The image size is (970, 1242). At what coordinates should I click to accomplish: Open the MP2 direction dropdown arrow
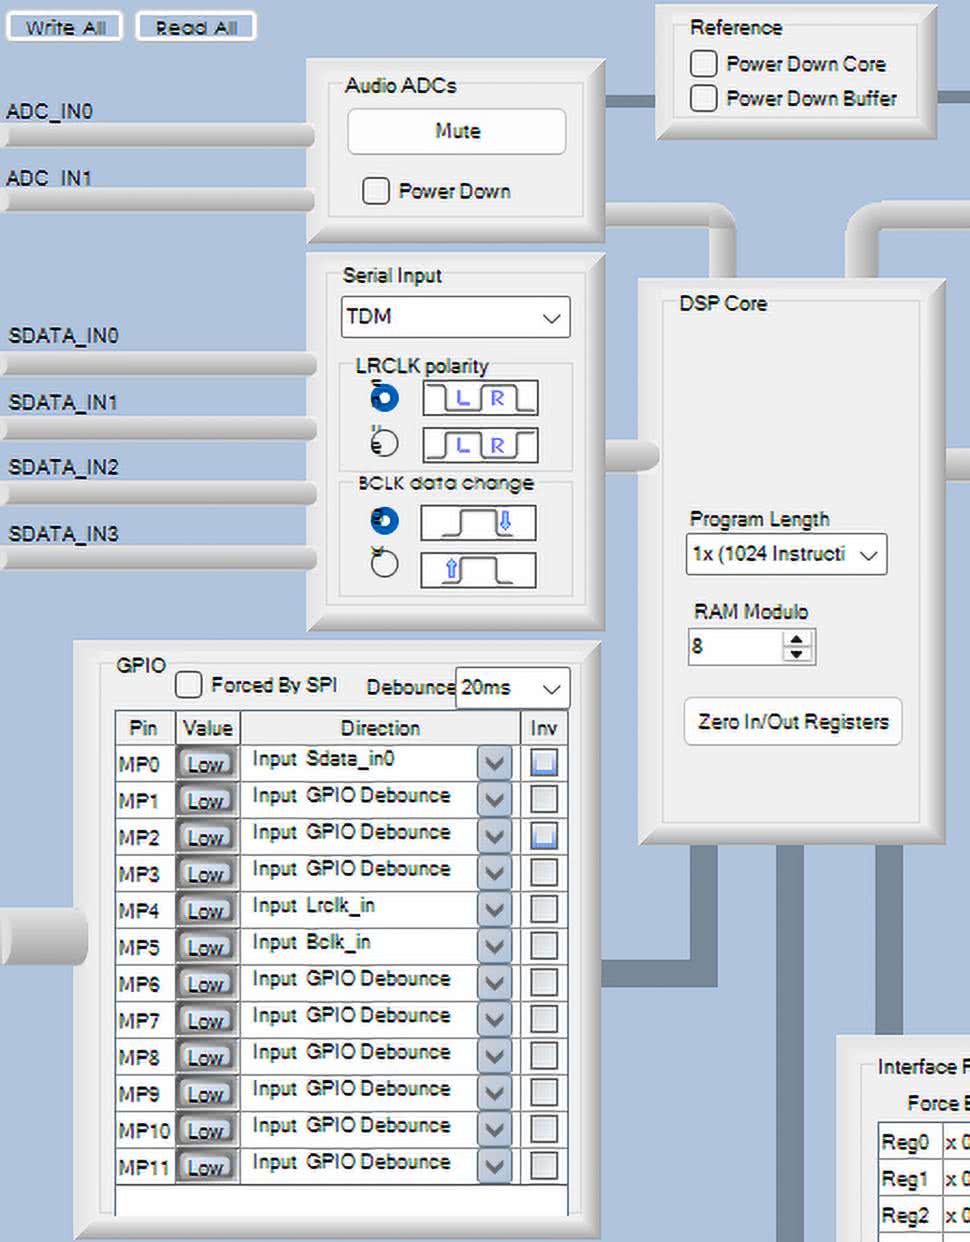click(494, 836)
